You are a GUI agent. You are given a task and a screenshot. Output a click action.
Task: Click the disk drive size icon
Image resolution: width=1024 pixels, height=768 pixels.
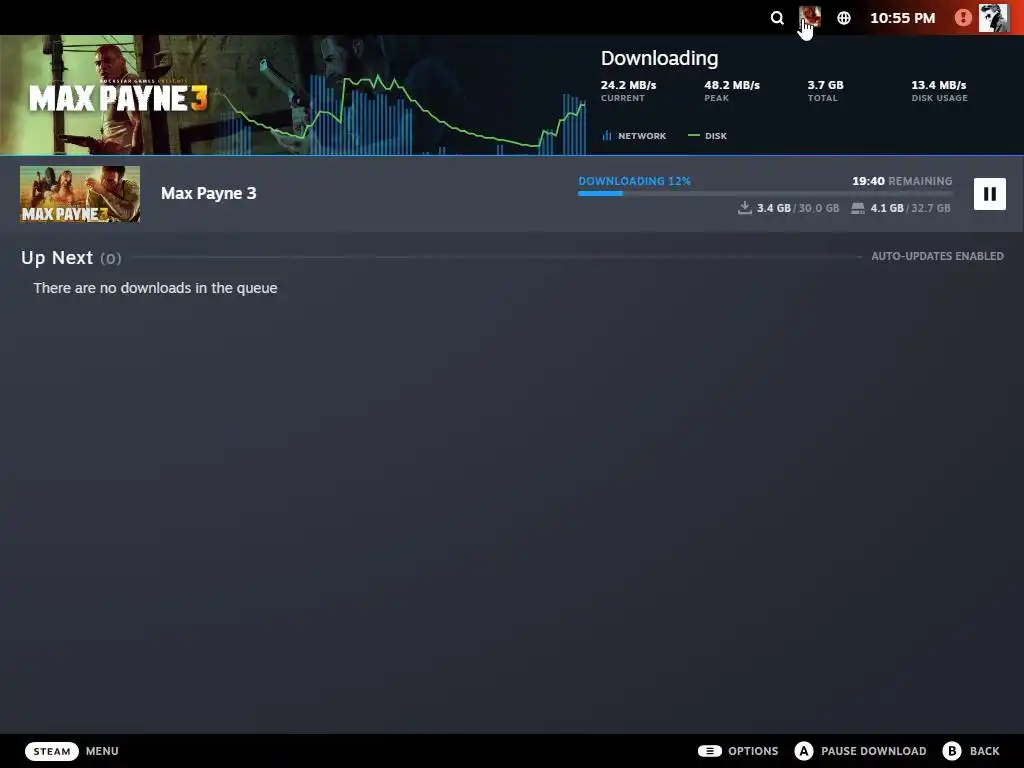pyautogui.click(x=857, y=208)
